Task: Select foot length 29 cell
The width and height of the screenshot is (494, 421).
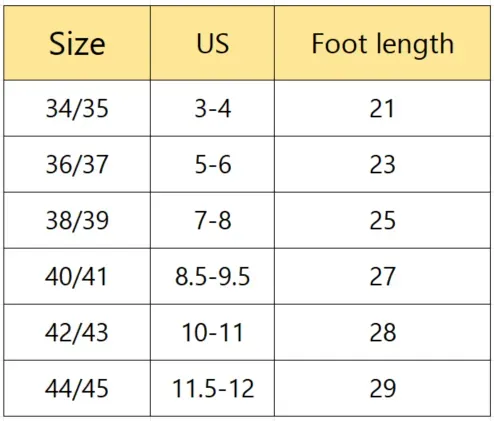Action: [x=382, y=388]
